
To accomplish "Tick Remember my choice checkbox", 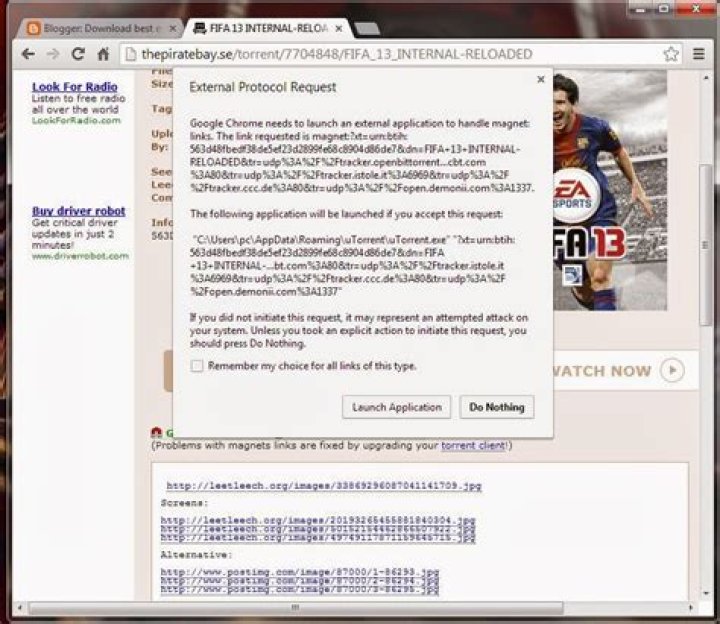I will point(197,366).
